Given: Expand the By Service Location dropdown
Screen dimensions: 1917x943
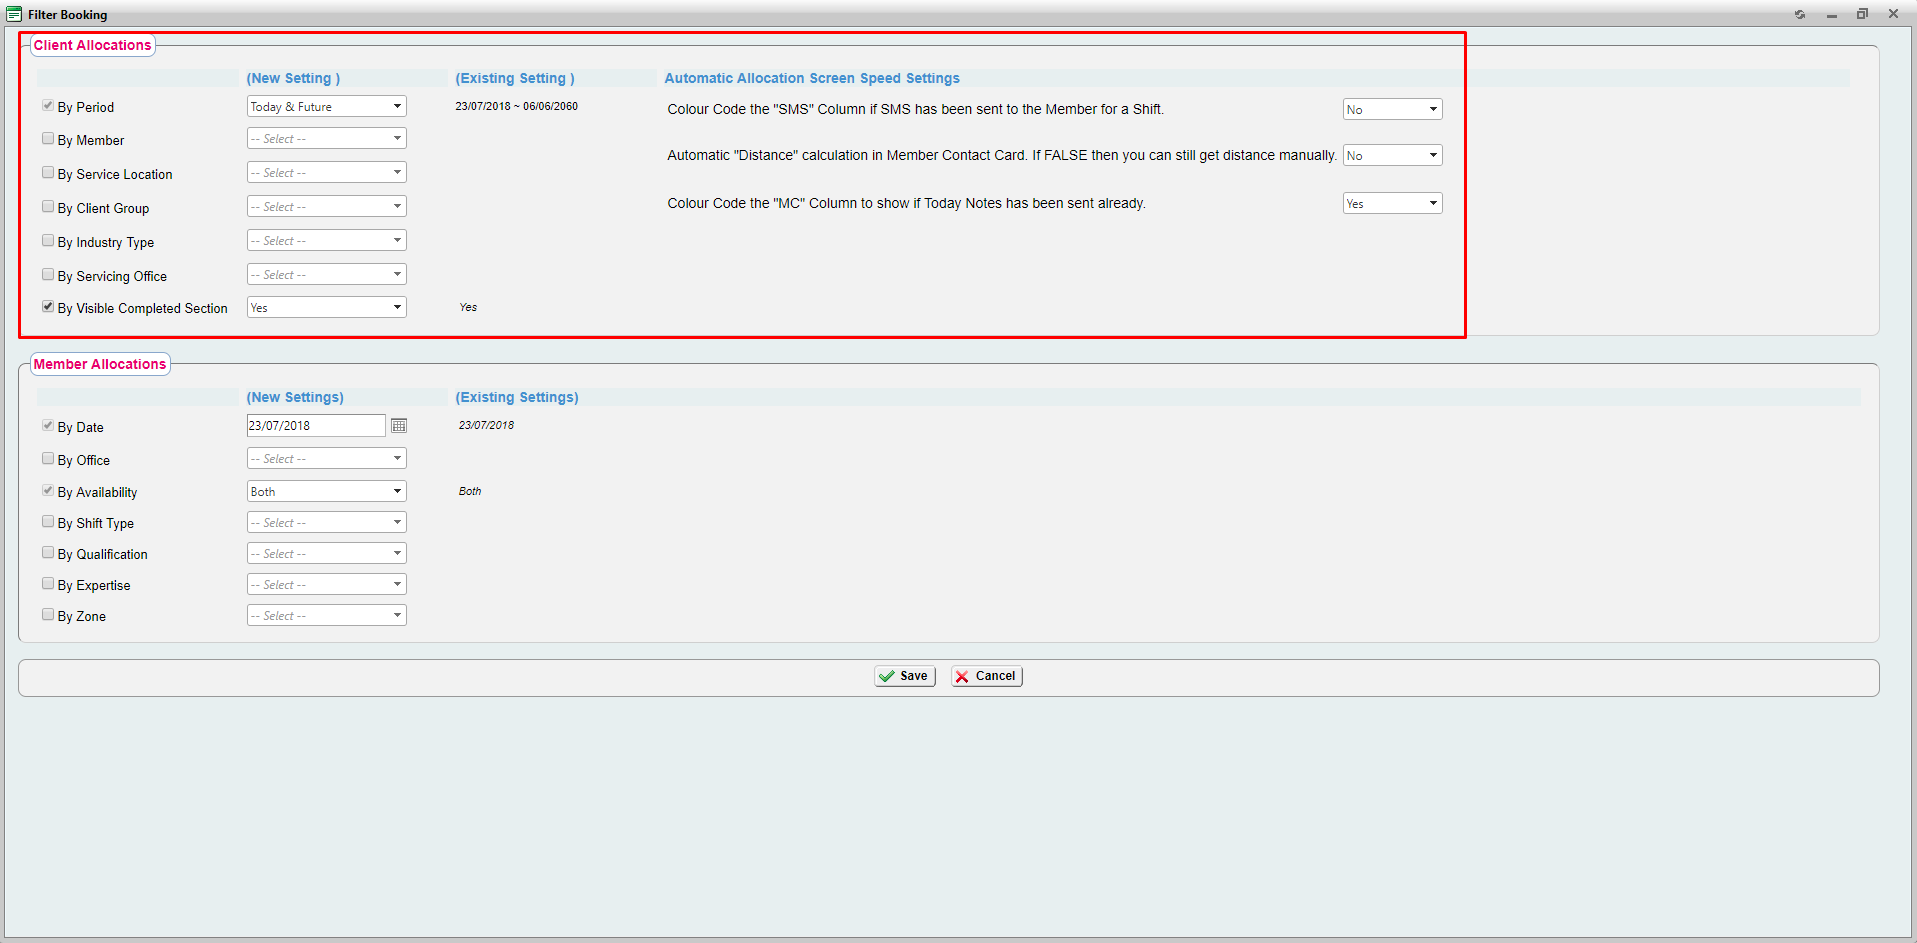Looking at the screenshot, I should pyautogui.click(x=327, y=172).
